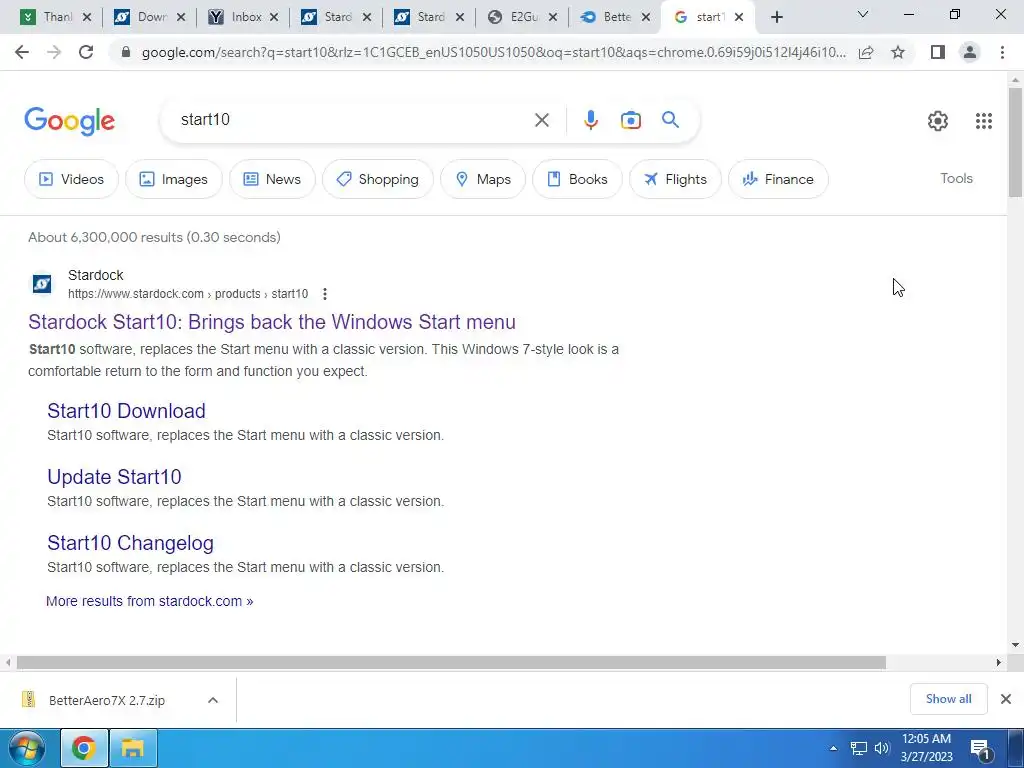
Task: Open the Start10 Changelog link
Action: (x=131, y=543)
